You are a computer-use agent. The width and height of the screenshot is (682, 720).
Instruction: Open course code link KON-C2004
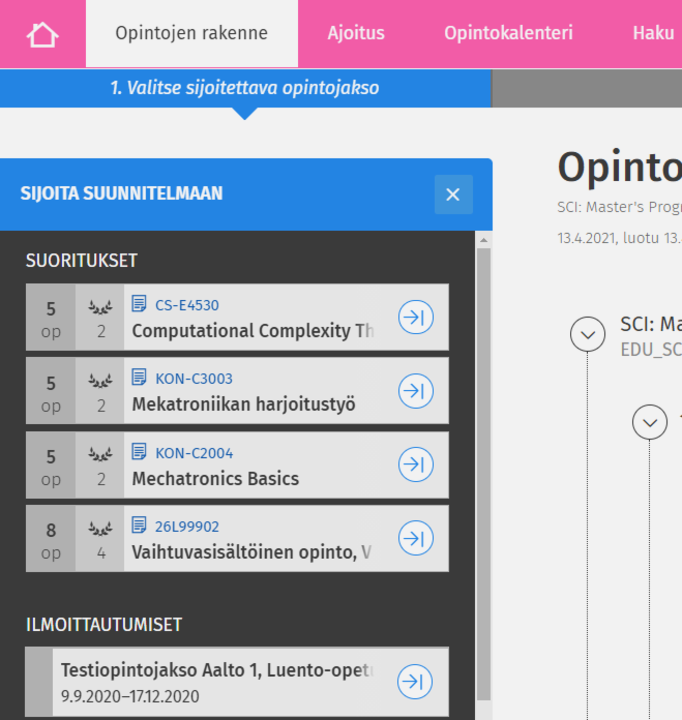194,453
